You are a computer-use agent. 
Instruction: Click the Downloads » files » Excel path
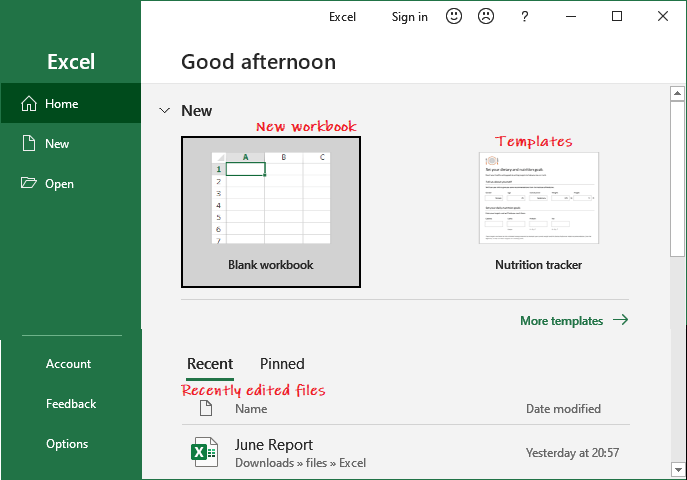coord(301,463)
